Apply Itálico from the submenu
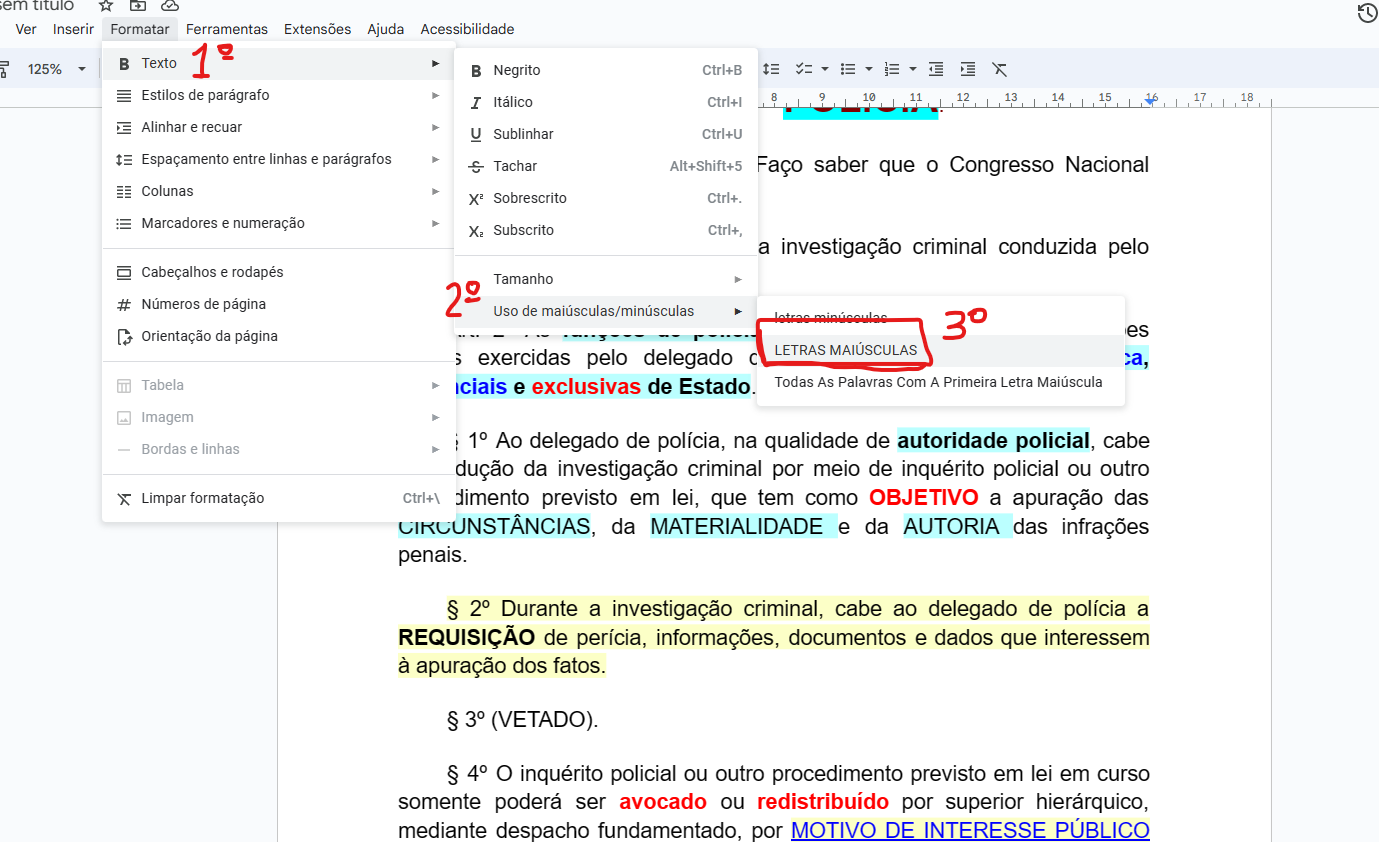1379x842 pixels. [x=606, y=102]
